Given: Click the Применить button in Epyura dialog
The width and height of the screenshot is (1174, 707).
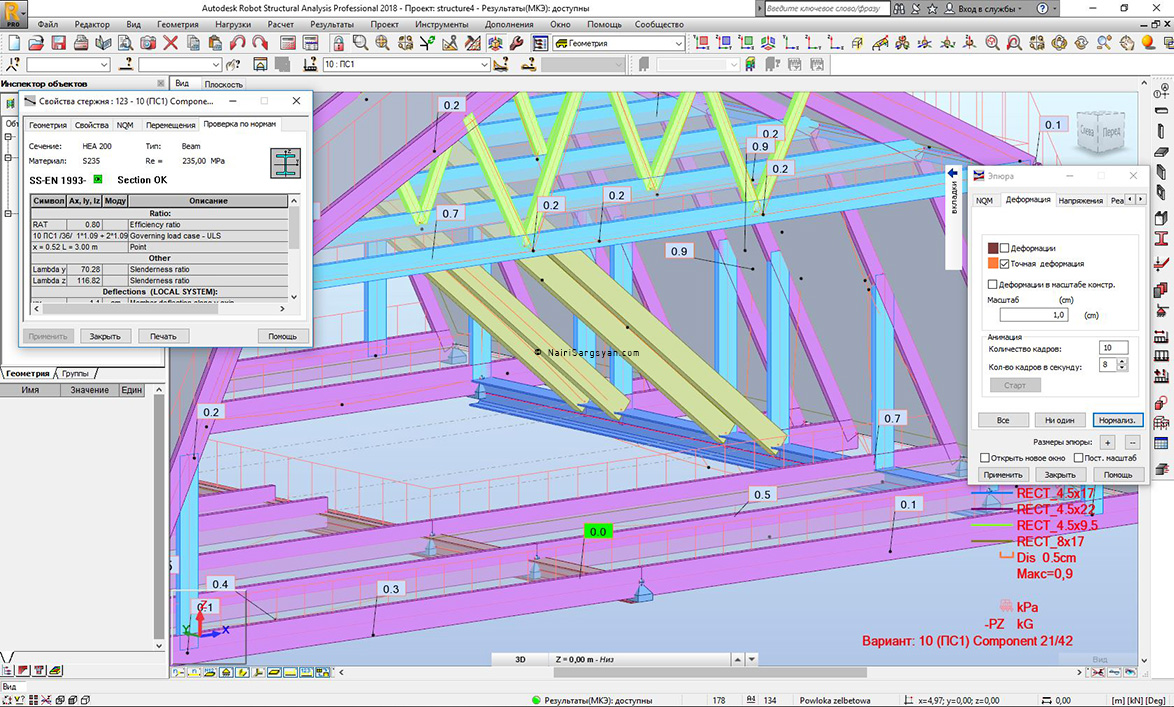Looking at the screenshot, I should (1003, 475).
